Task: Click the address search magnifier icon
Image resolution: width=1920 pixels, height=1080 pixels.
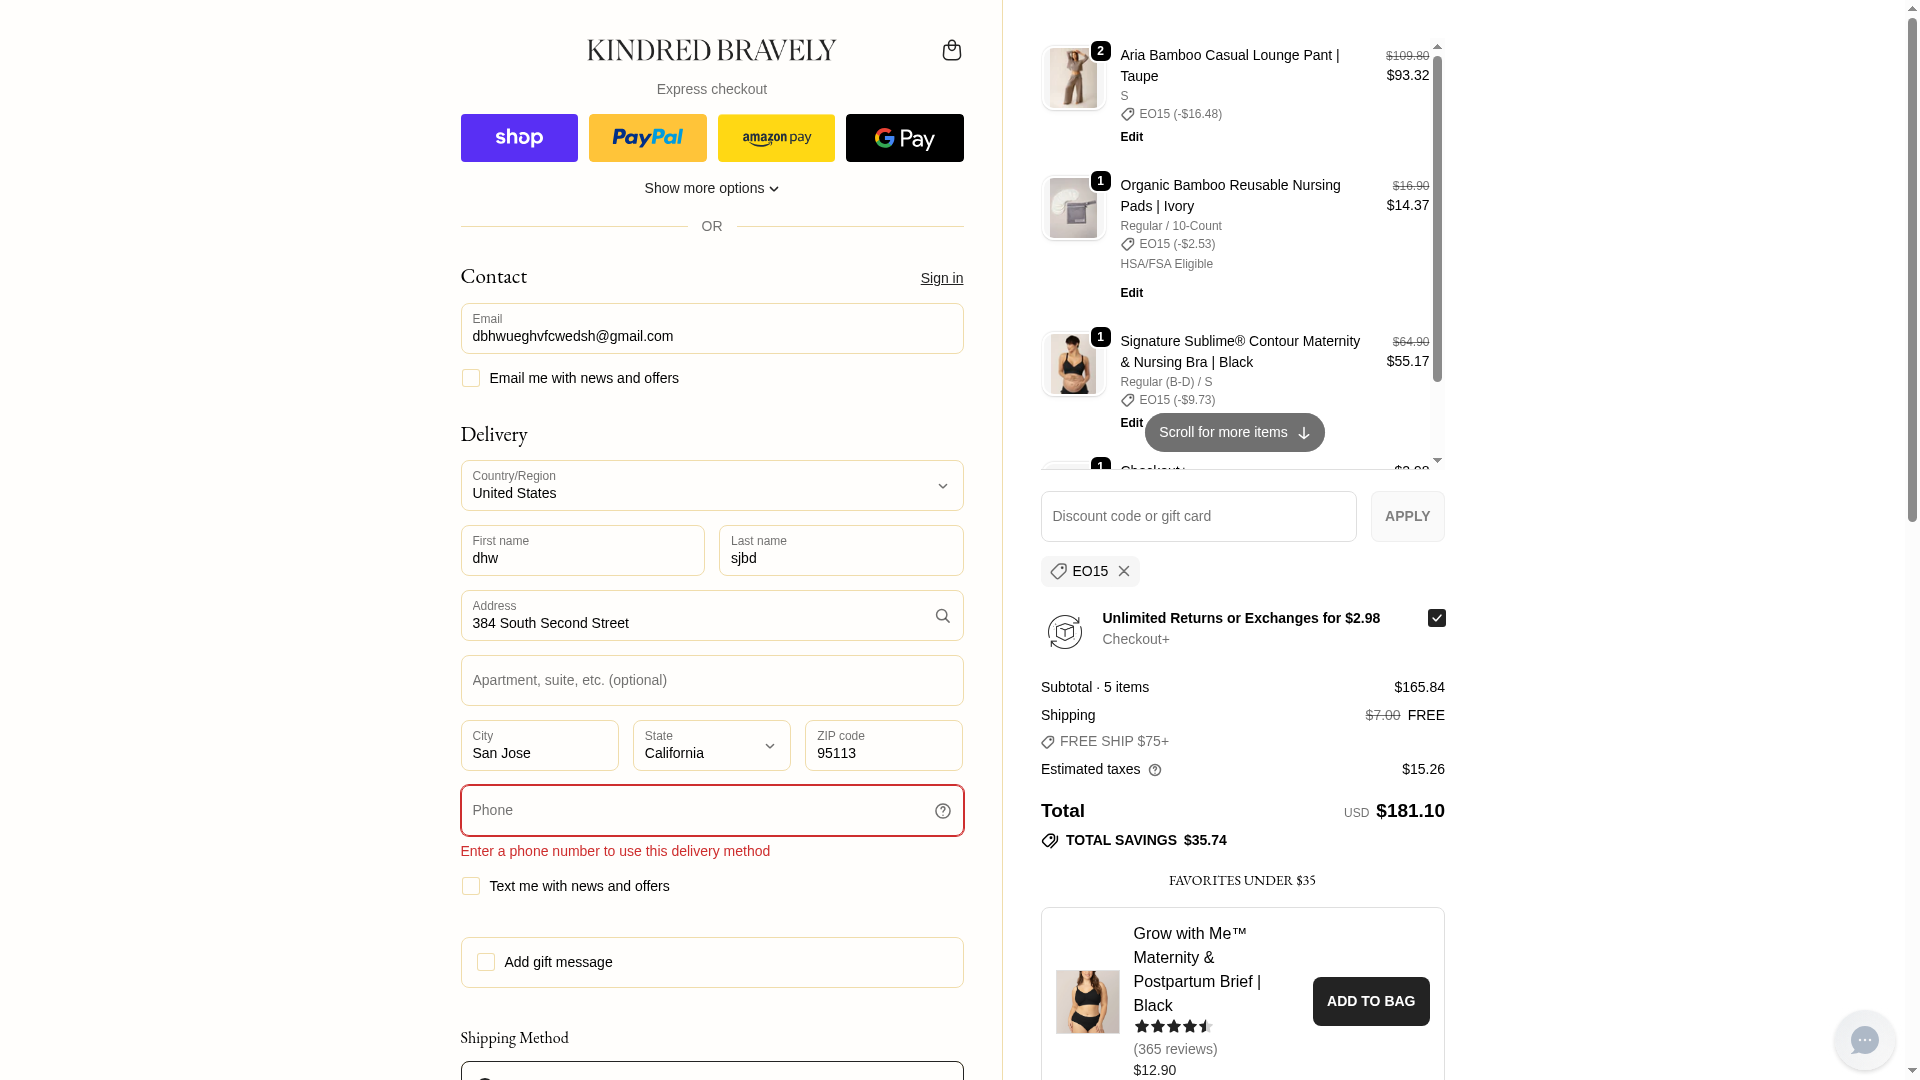Action: 942,616
